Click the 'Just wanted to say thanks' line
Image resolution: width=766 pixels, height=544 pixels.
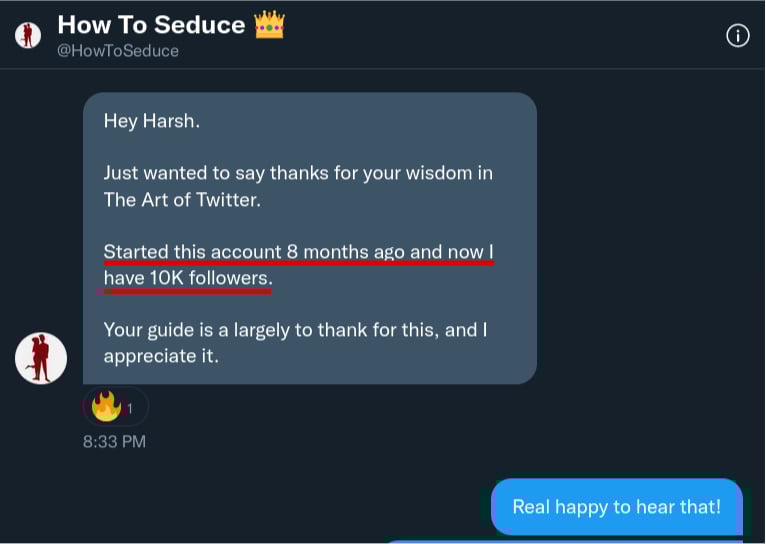pos(298,173)
